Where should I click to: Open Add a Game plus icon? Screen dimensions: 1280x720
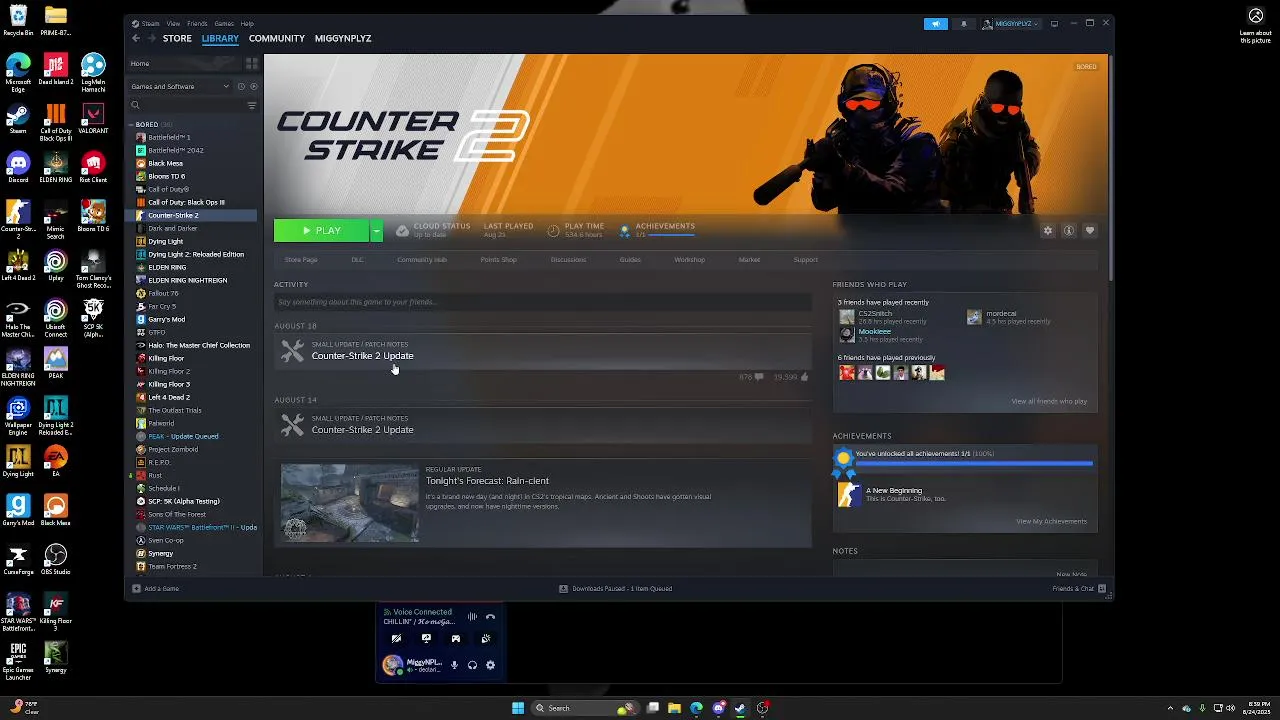point(137,588)
